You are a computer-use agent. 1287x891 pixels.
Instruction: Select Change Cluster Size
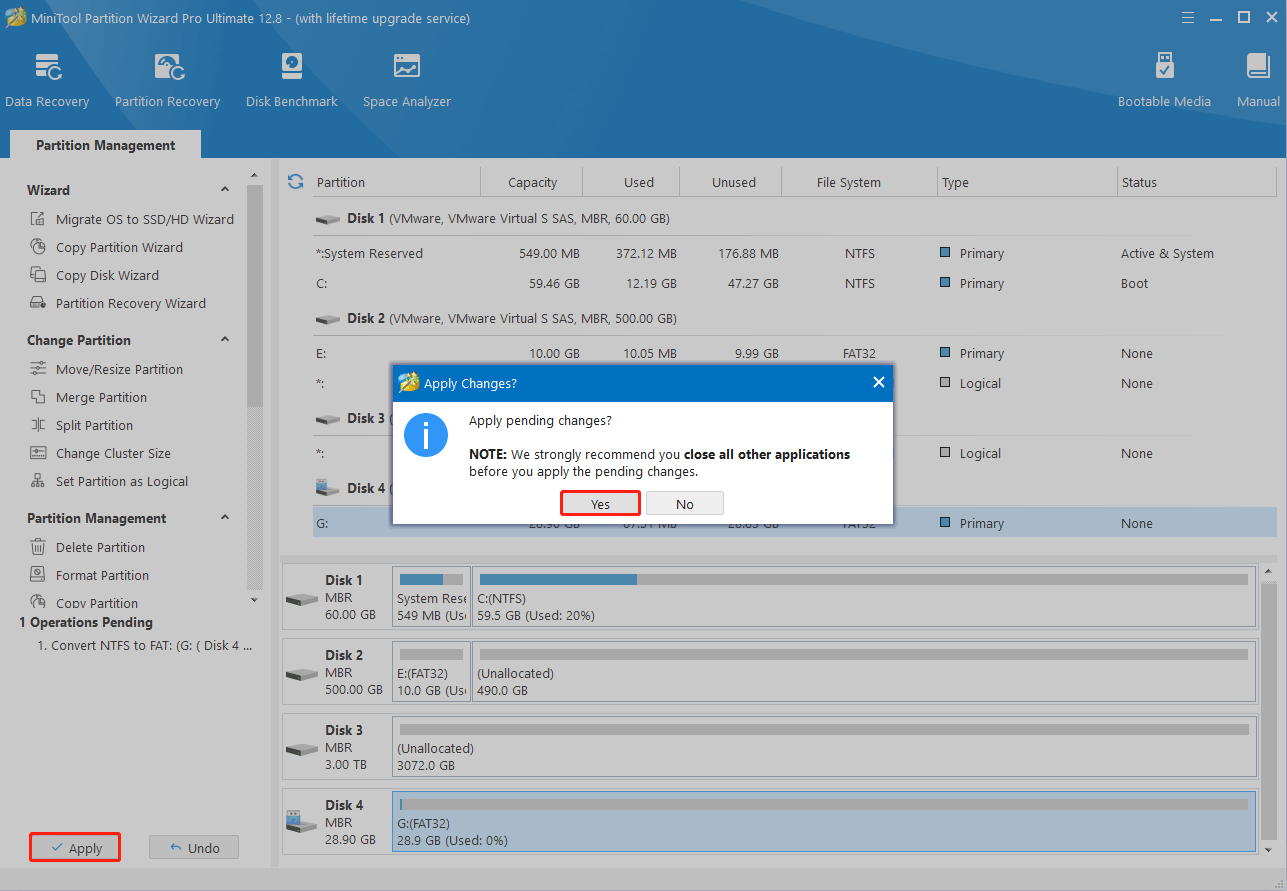pyautogui.click(x=101, y=453)
